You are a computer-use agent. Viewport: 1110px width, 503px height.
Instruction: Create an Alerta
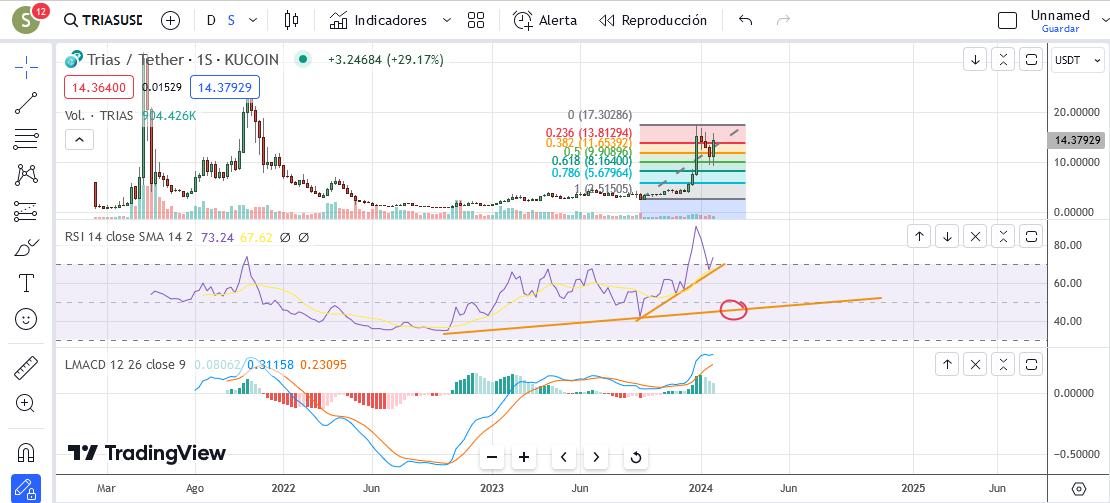coord(544,20)
